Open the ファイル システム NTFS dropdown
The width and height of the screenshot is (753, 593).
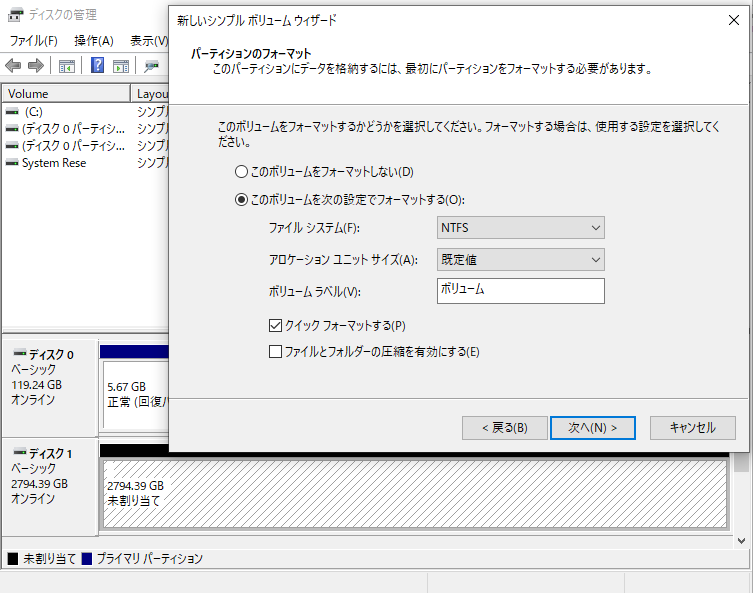tap(521, 228)
